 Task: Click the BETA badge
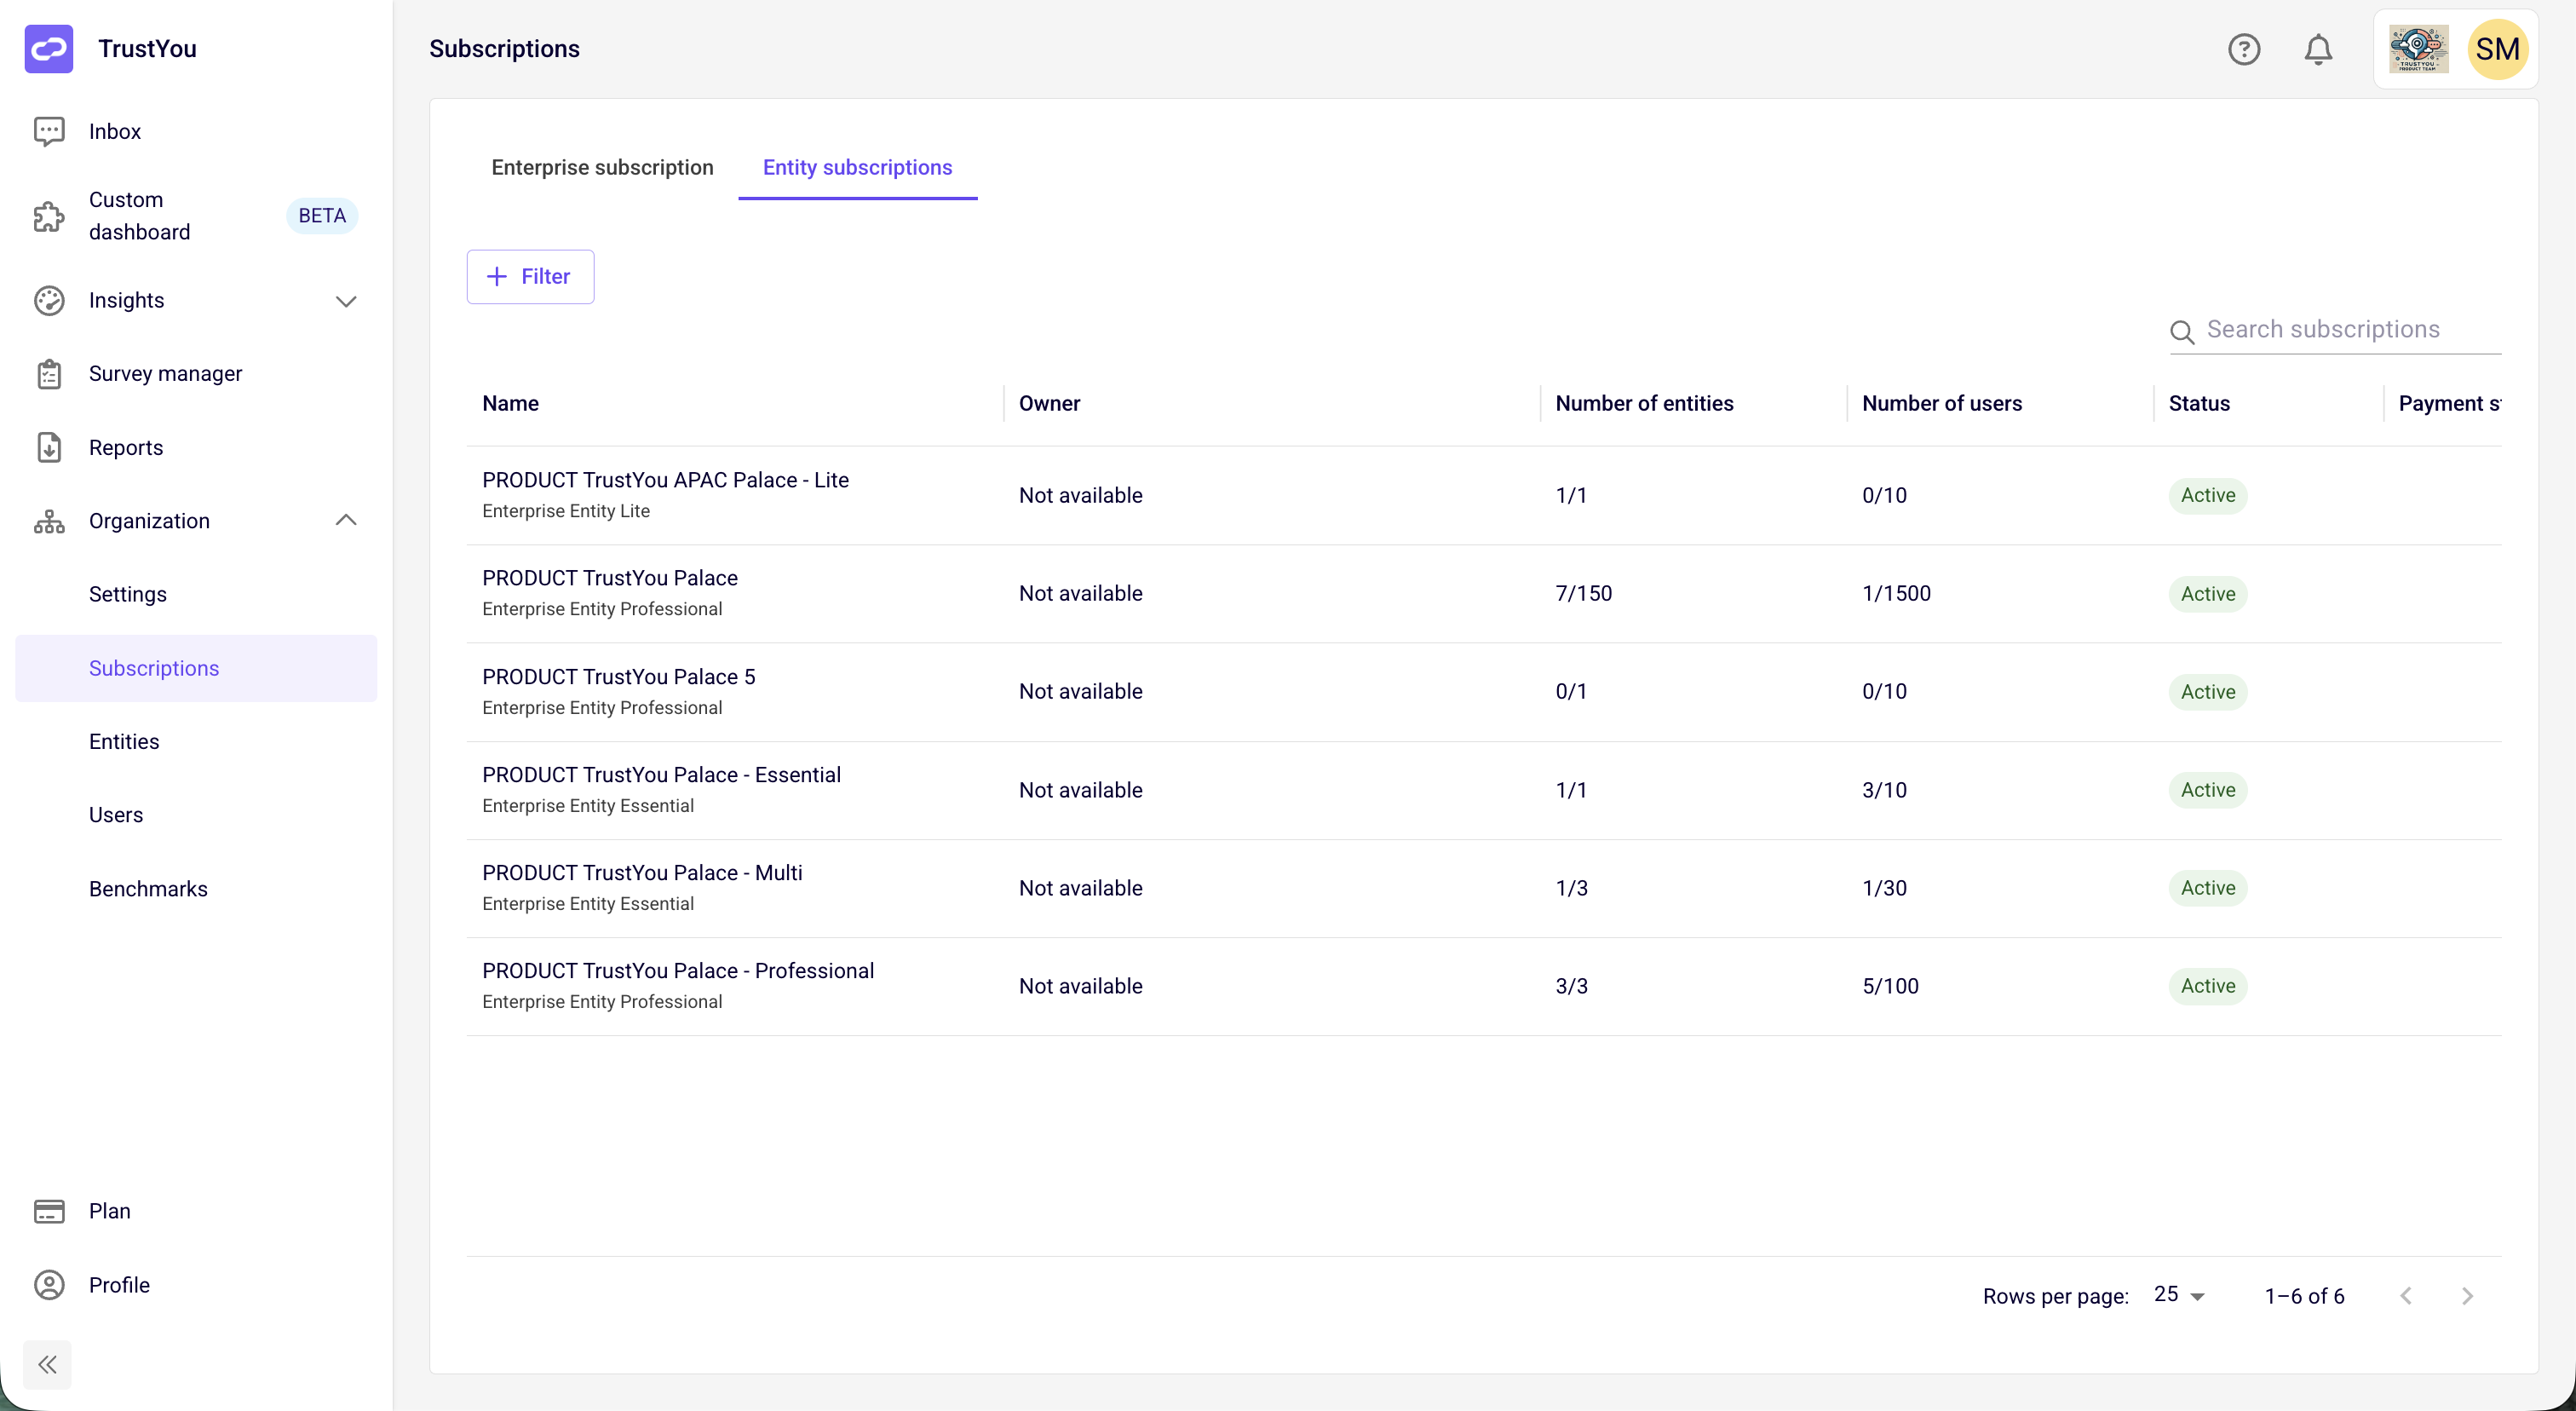(x=322, y=216)
